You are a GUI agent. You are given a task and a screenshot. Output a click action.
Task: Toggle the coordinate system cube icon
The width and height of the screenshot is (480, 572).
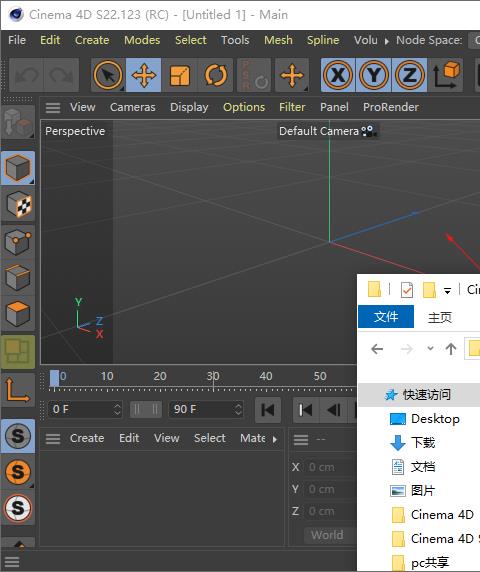tap(446, 76)
